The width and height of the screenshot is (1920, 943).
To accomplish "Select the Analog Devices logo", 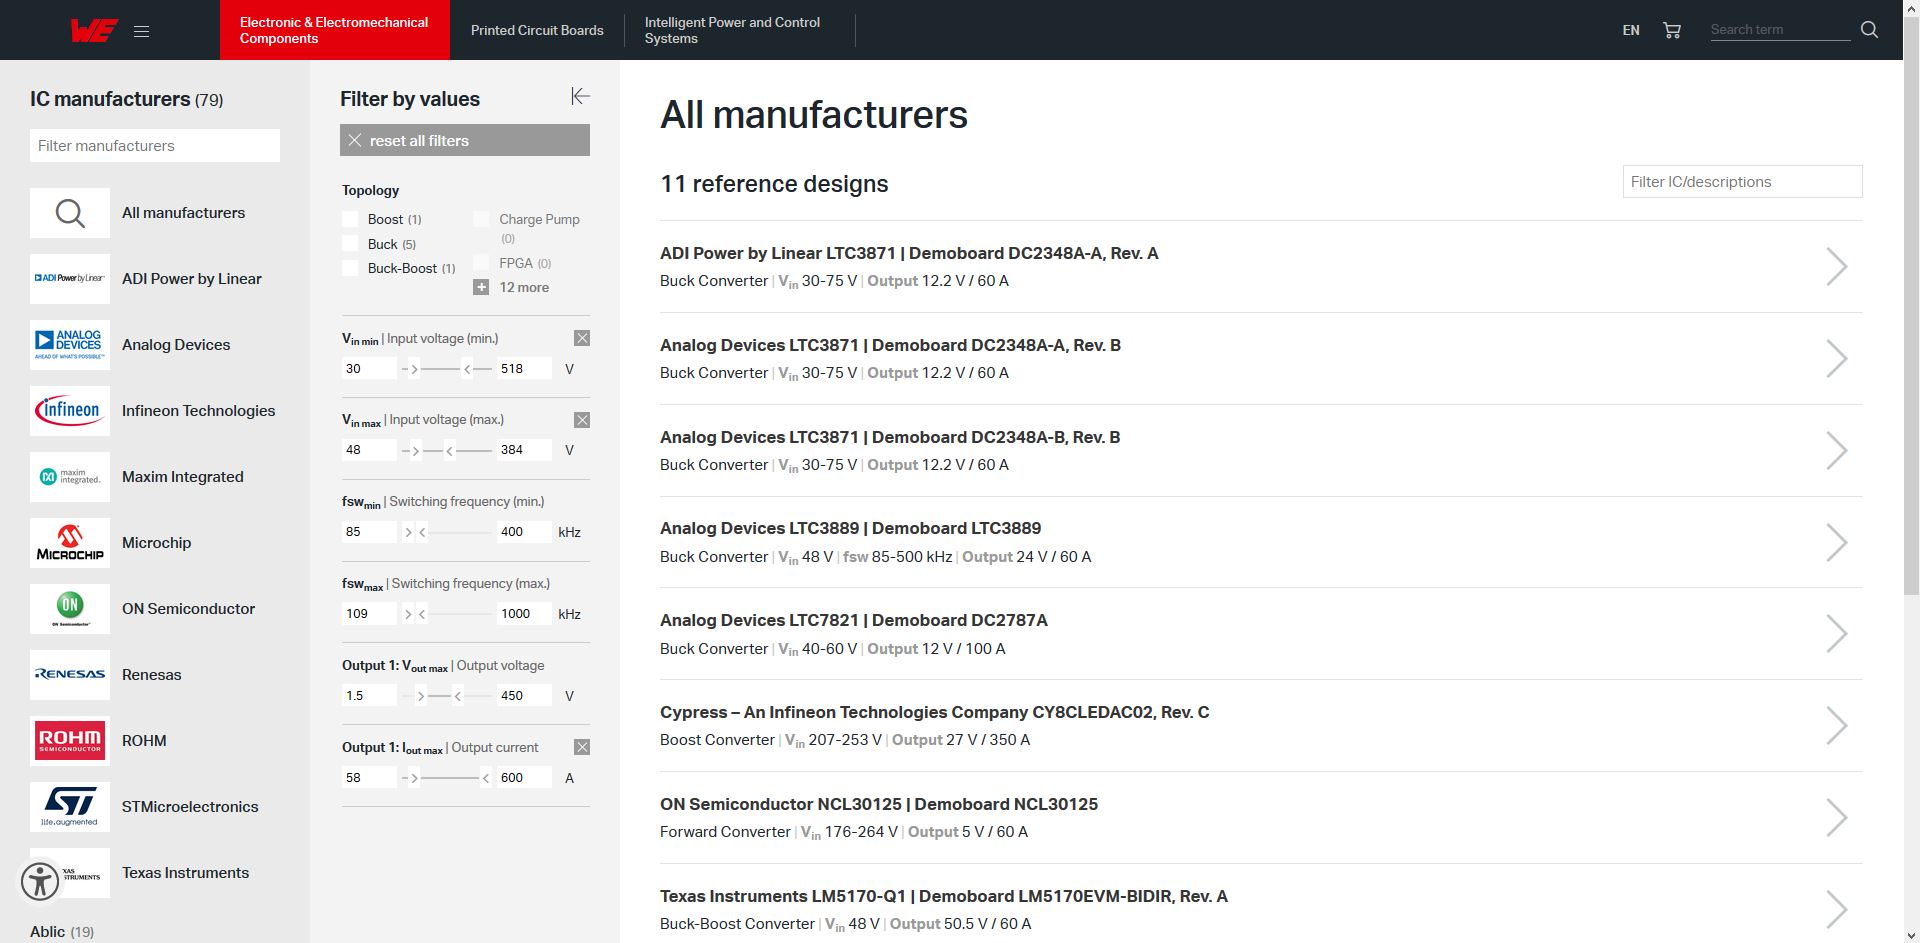I will (x=70, y=345).
